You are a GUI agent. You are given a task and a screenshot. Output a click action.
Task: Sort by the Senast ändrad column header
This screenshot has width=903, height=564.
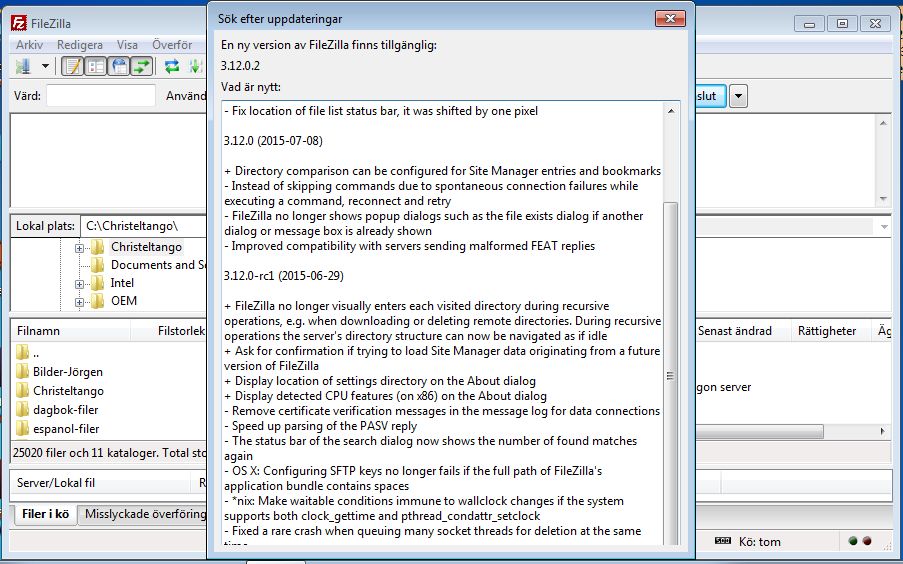(x=742, y=331)
